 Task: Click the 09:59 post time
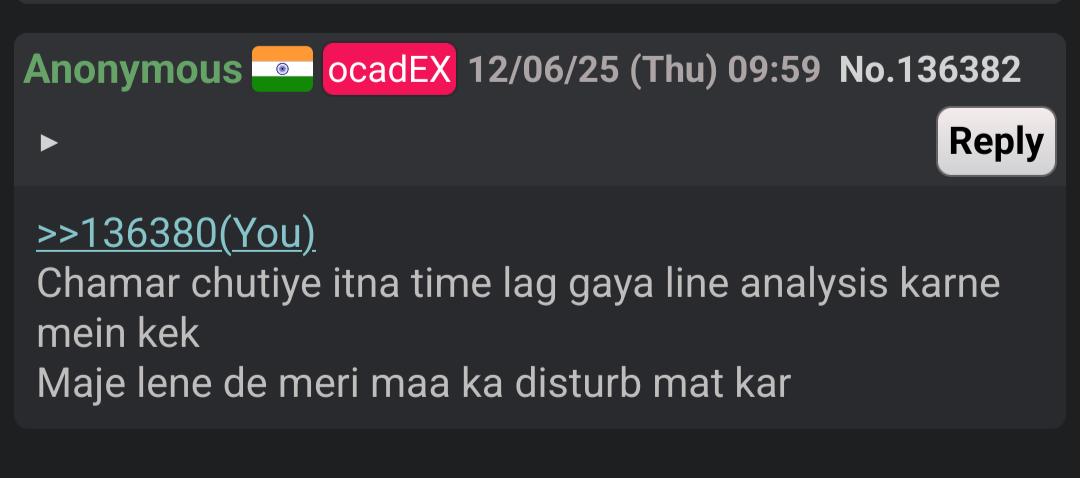pyautogui.click(x=774, y=70)
